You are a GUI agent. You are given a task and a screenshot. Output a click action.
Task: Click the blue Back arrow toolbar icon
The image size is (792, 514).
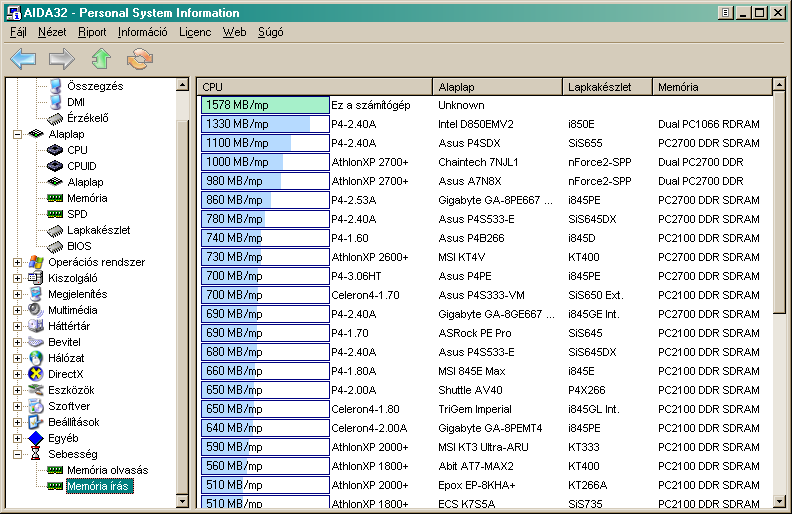click(23, 59)
